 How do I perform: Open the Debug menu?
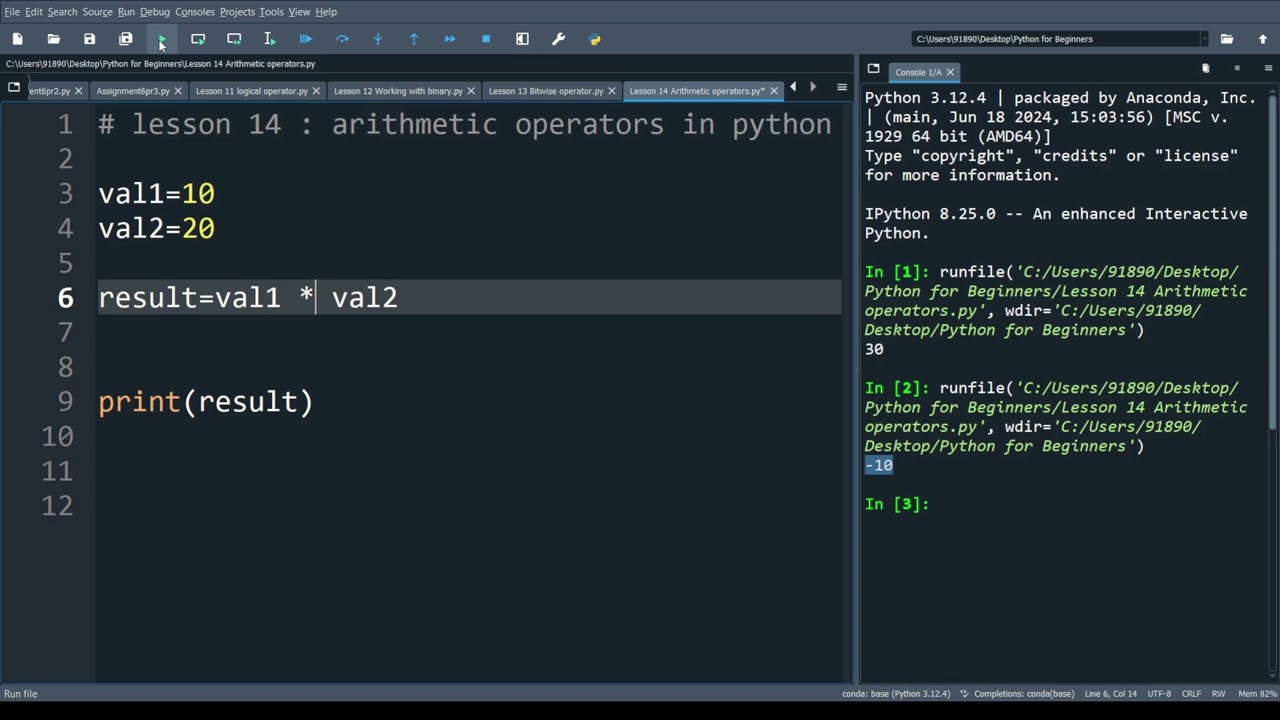[155, 12]
